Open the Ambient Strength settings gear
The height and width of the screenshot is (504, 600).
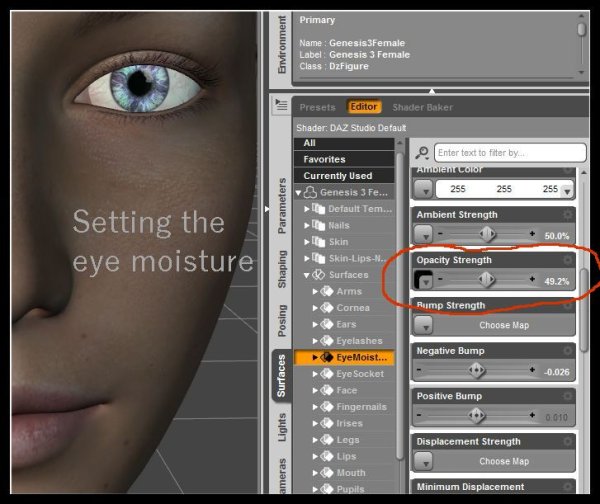point(568,215)
